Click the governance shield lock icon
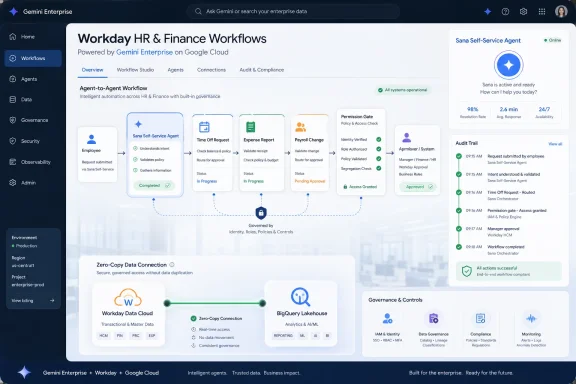576x384 pixels. point(261,213)
